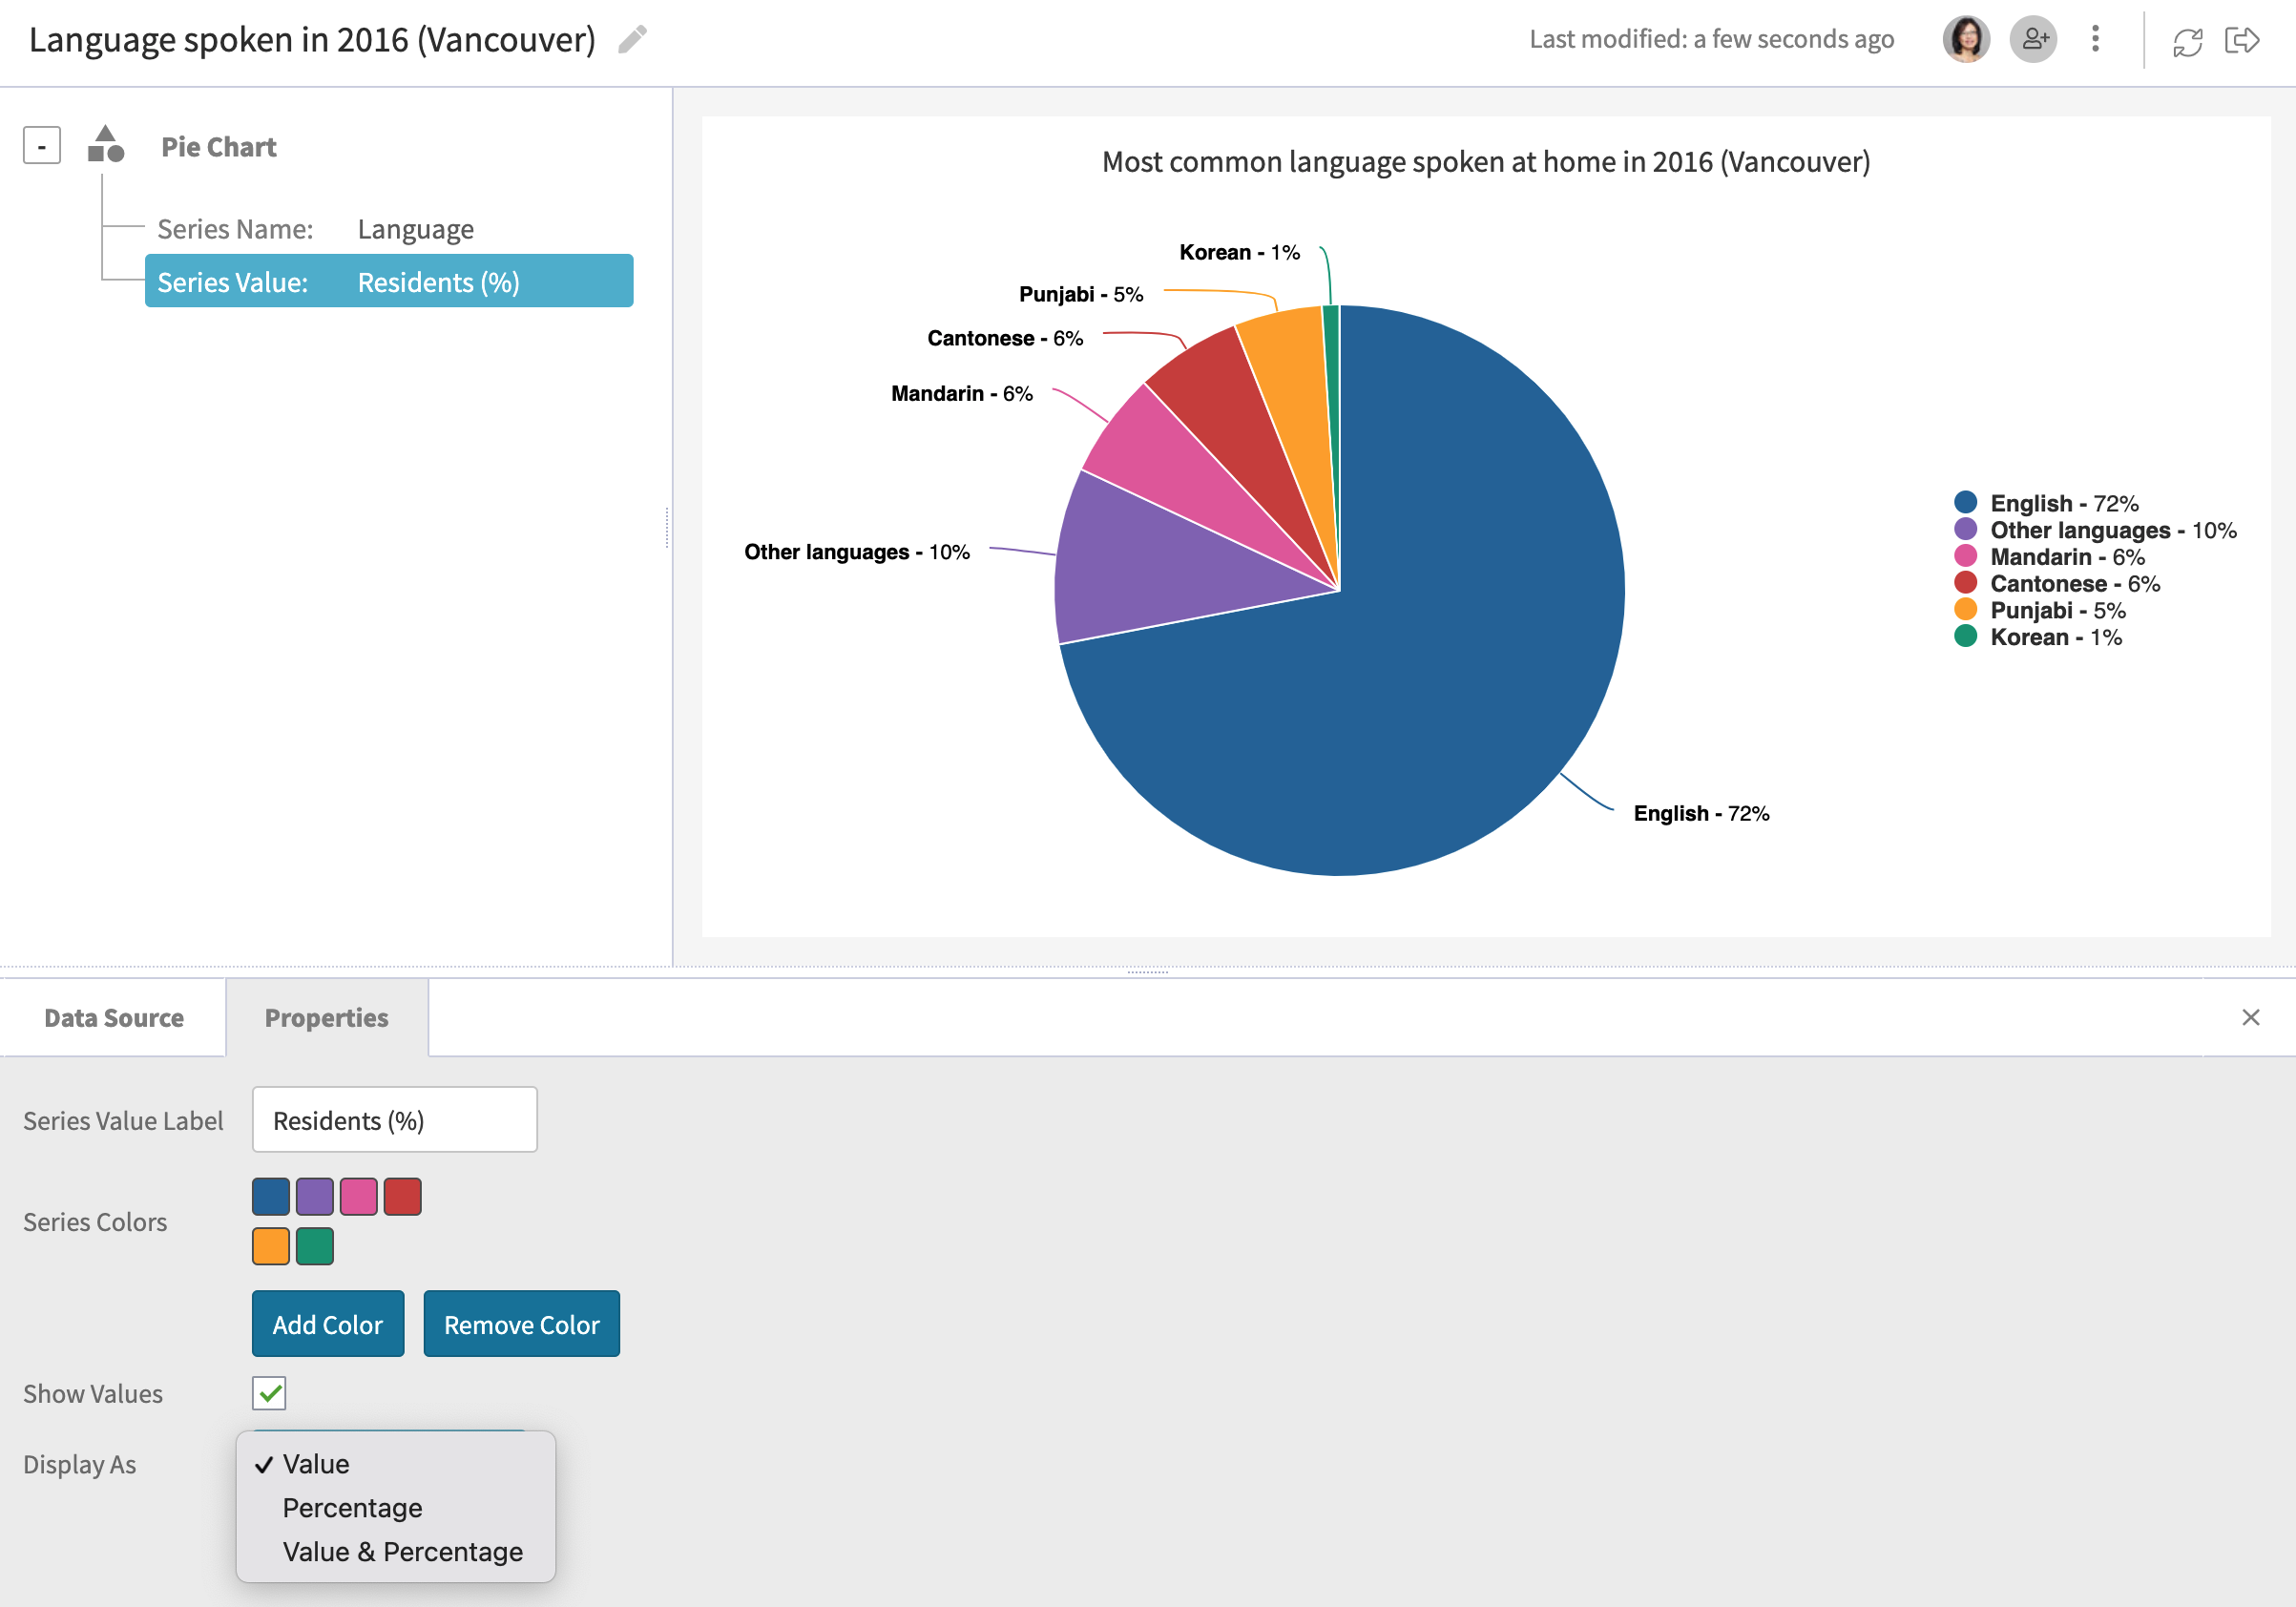
Task: Click the add collaborator icon
Action: coord(2034,39)
